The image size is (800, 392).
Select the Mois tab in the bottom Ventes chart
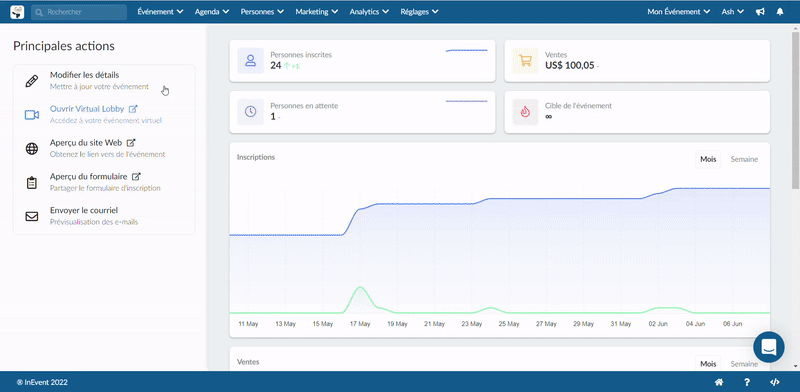coord(708,364)
